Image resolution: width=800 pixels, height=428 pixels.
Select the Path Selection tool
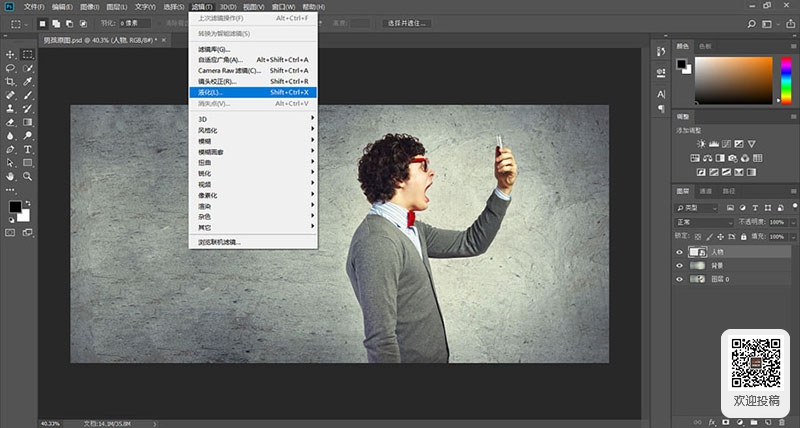pos(10,163)
